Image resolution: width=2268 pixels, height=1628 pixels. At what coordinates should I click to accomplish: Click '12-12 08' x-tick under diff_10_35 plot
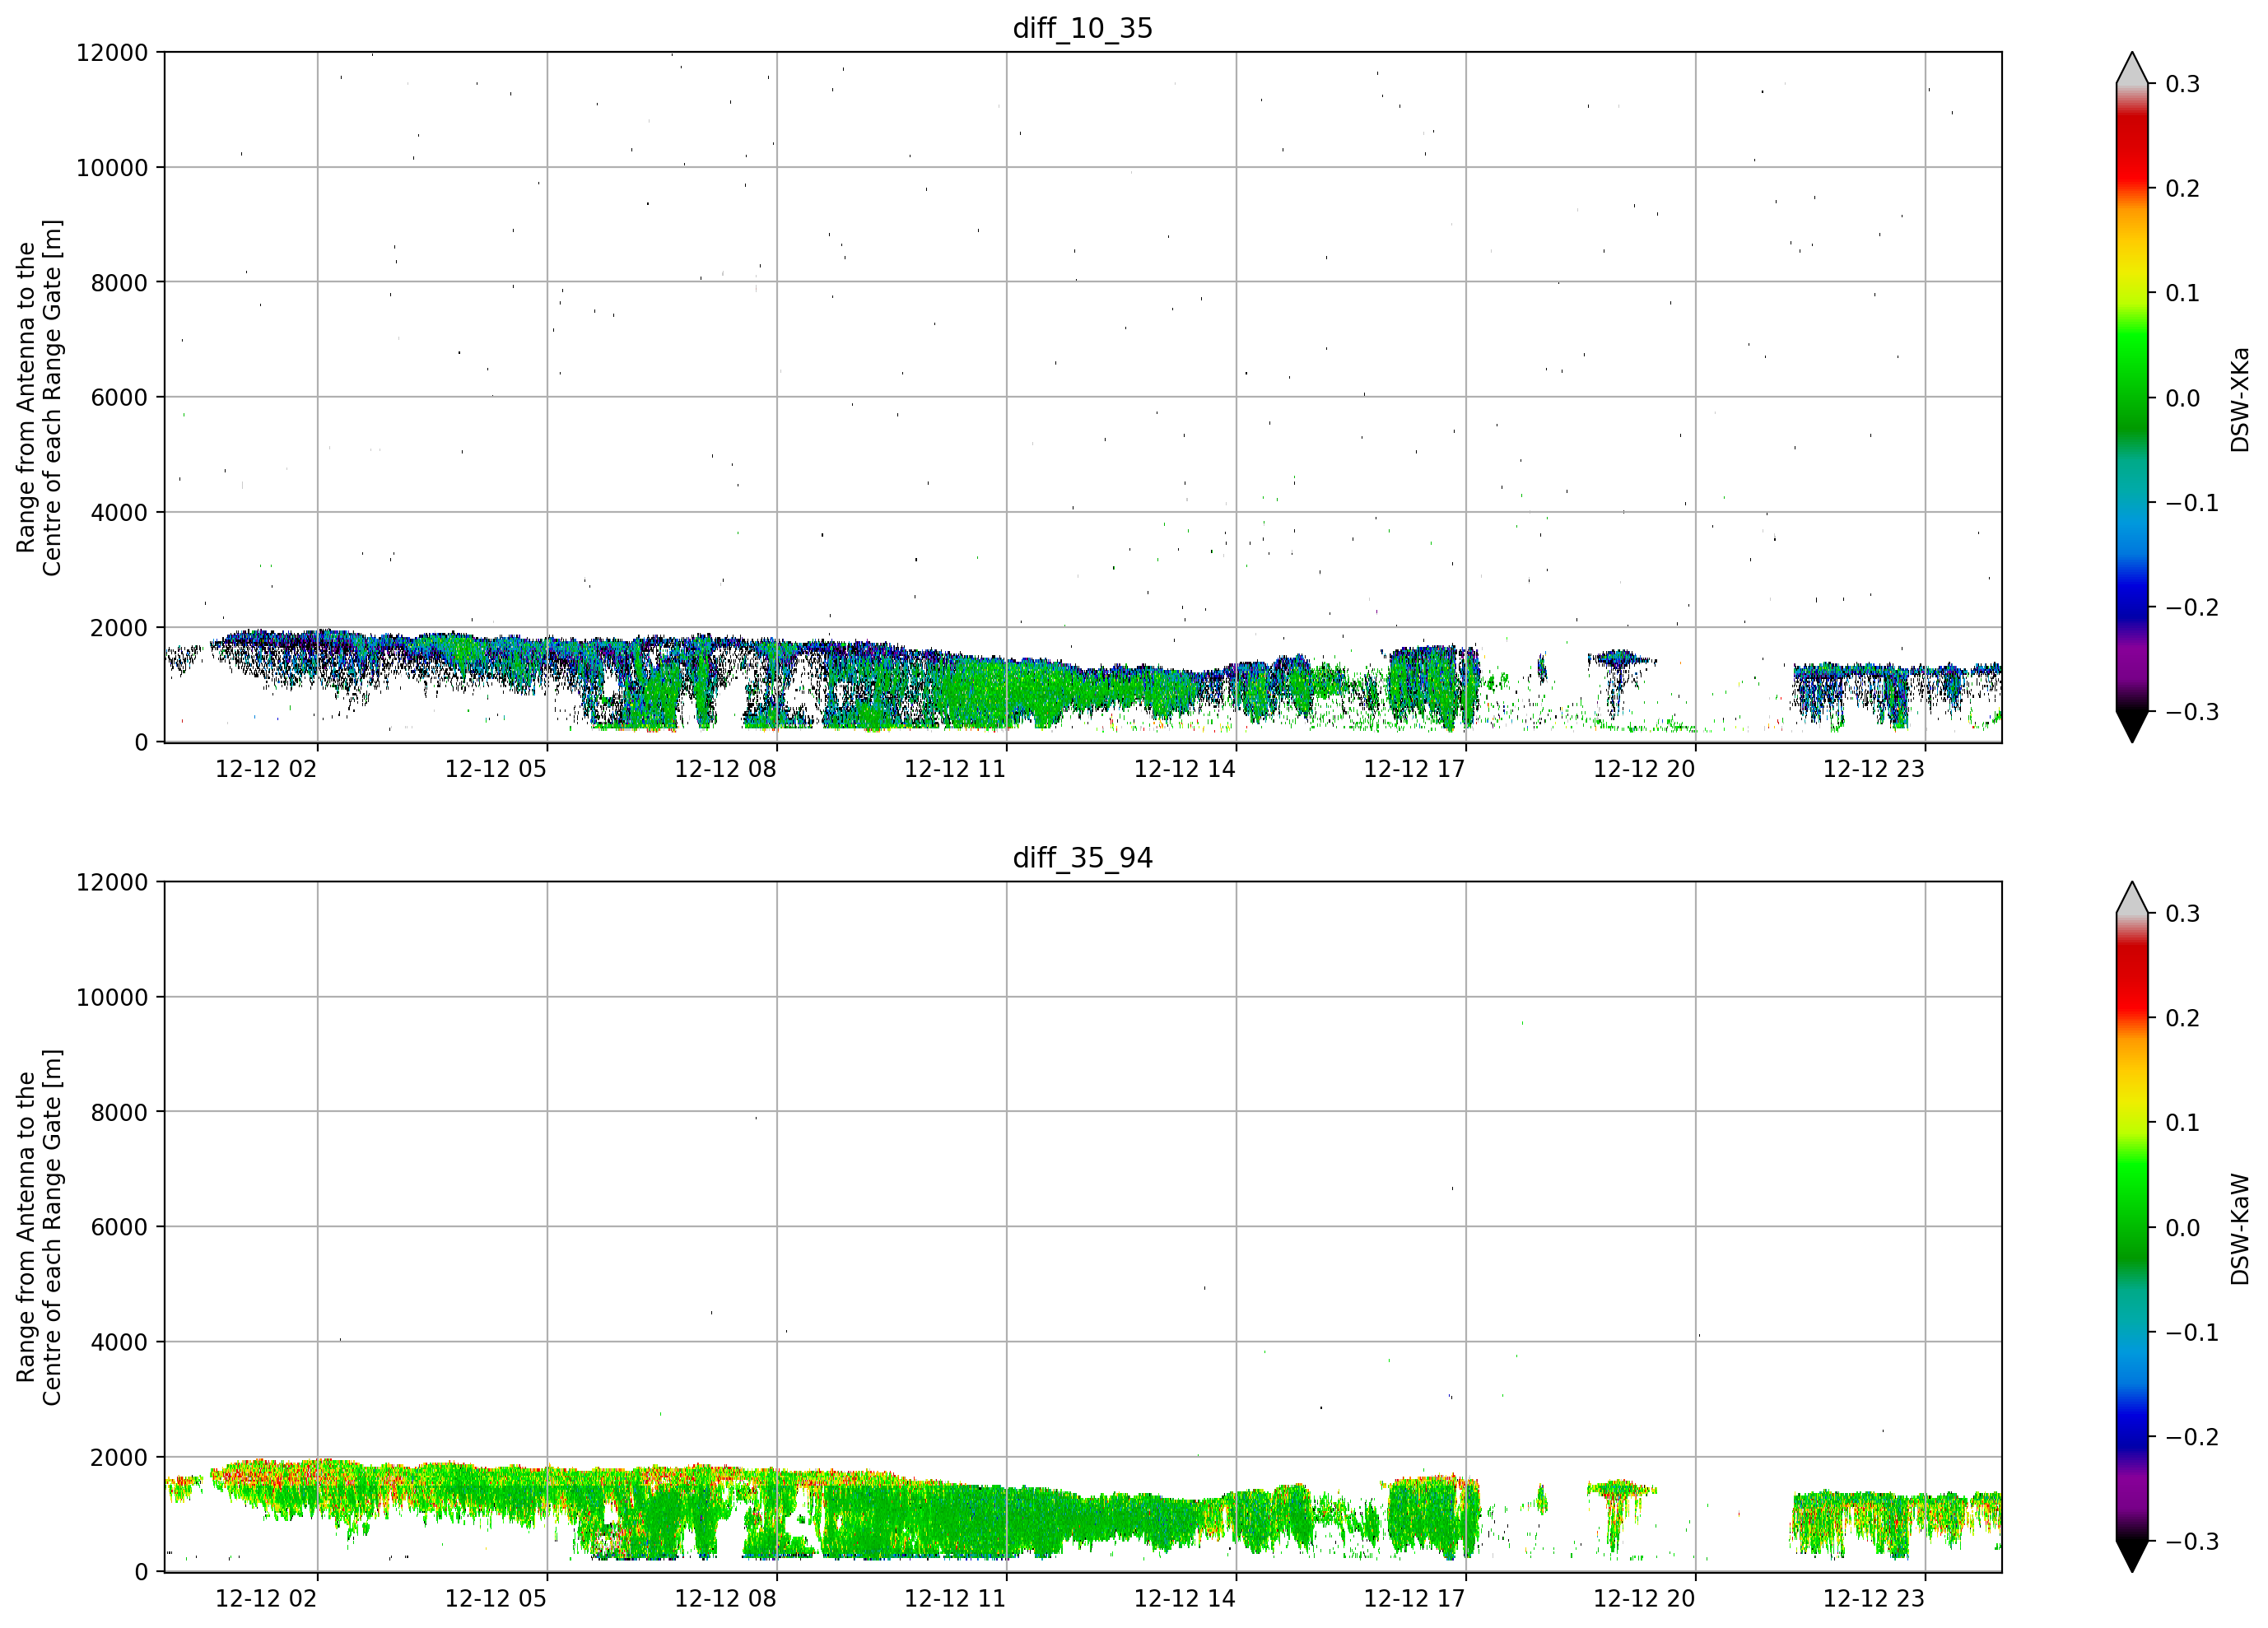(x=726, y=769)
